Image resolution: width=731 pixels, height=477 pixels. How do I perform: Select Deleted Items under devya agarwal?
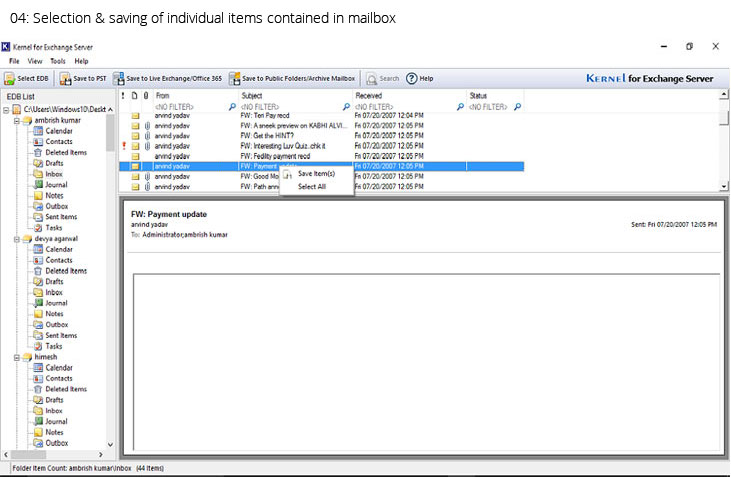click(66, 271)
